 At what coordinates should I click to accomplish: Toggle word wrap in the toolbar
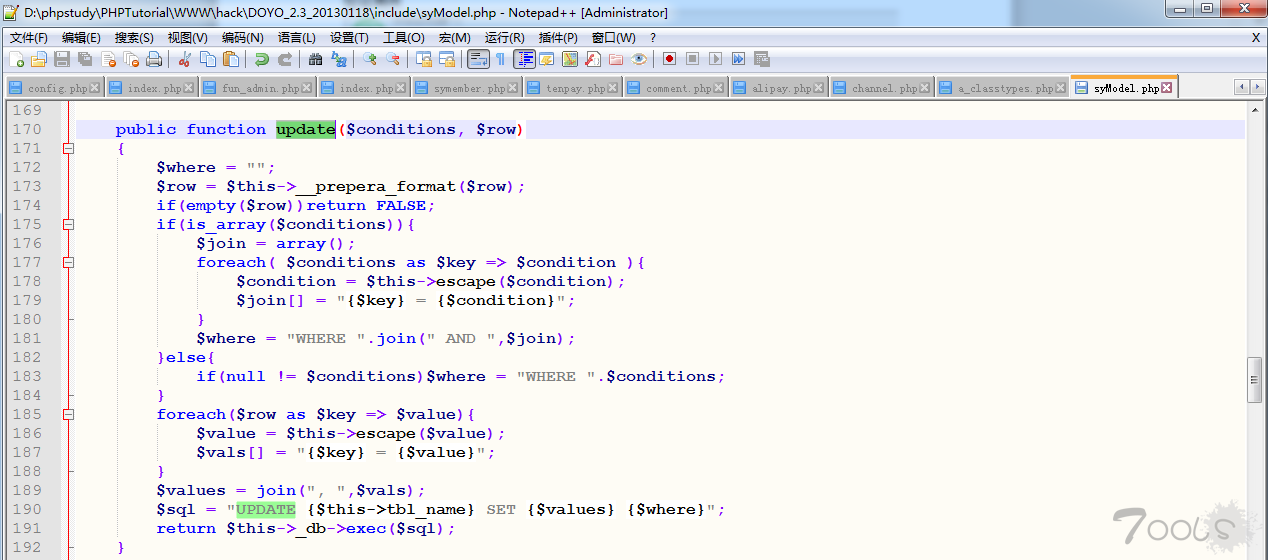point(478,59)
